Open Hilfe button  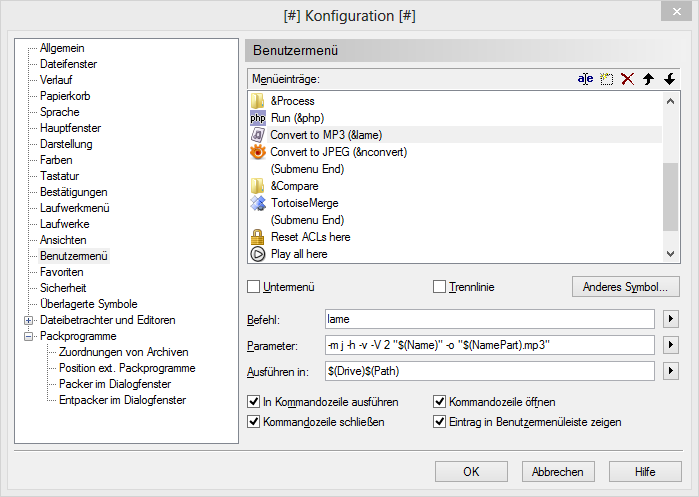point(645,472)
